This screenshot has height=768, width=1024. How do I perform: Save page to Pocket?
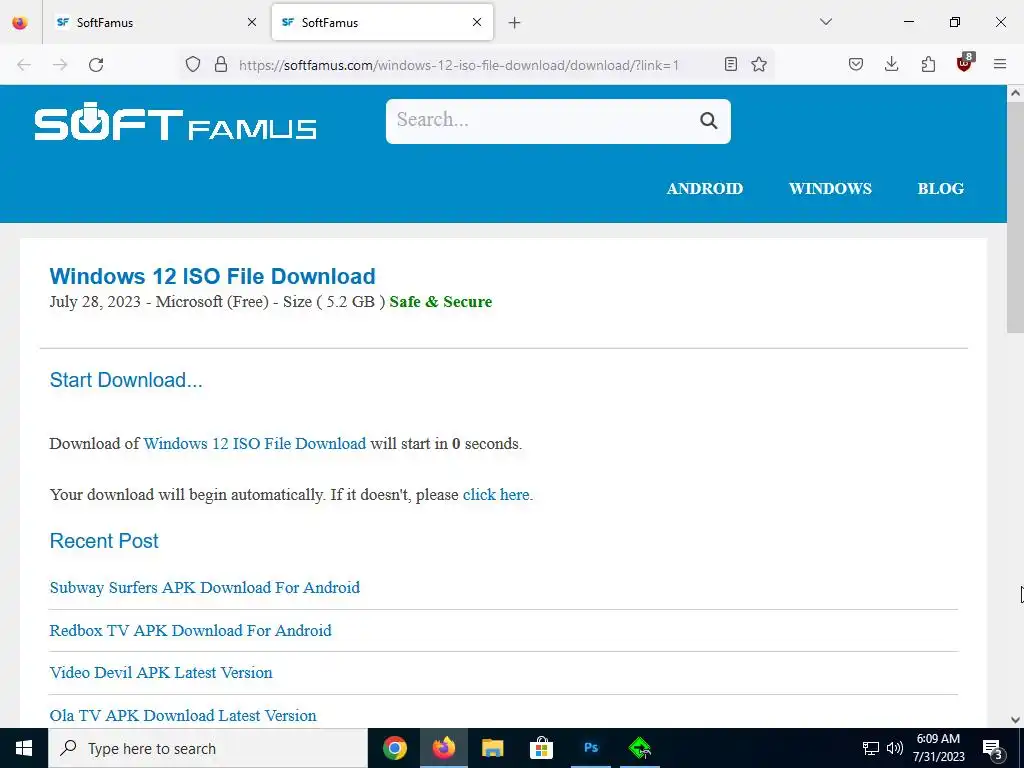(856, 64)
